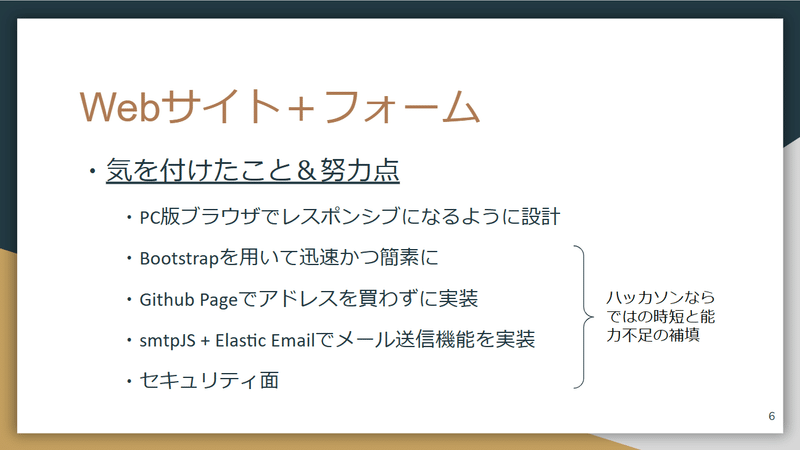Click the right curly brace shape

pos(584,317)
